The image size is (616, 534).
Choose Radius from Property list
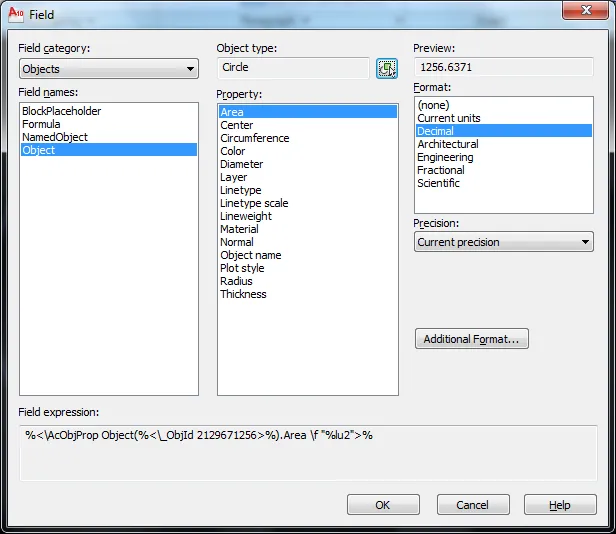coord(237,281)
